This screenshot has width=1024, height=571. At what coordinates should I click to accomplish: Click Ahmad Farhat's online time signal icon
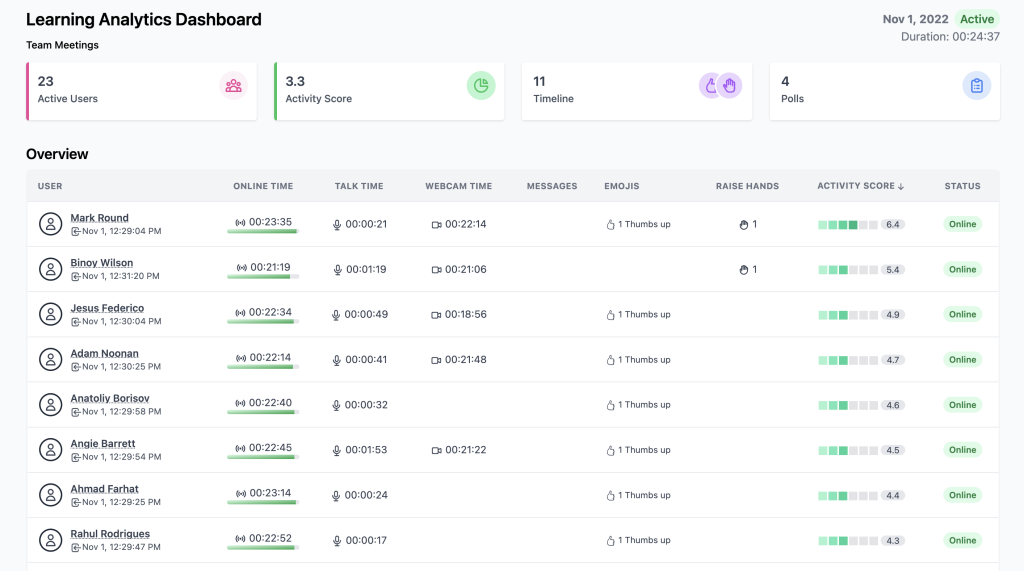coord(240,494)
